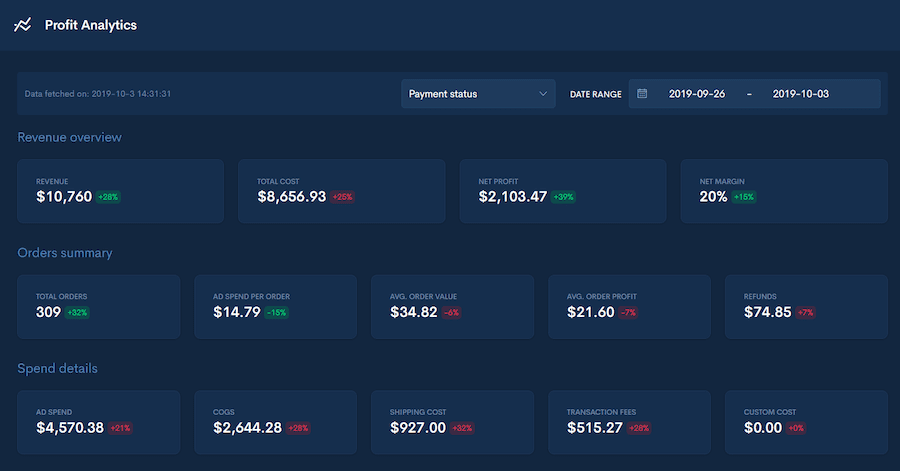Screen dimensions: 900x471
Task: Click the Total Orders 309 card
Action: pyautogui.click(x=99, y=306)
